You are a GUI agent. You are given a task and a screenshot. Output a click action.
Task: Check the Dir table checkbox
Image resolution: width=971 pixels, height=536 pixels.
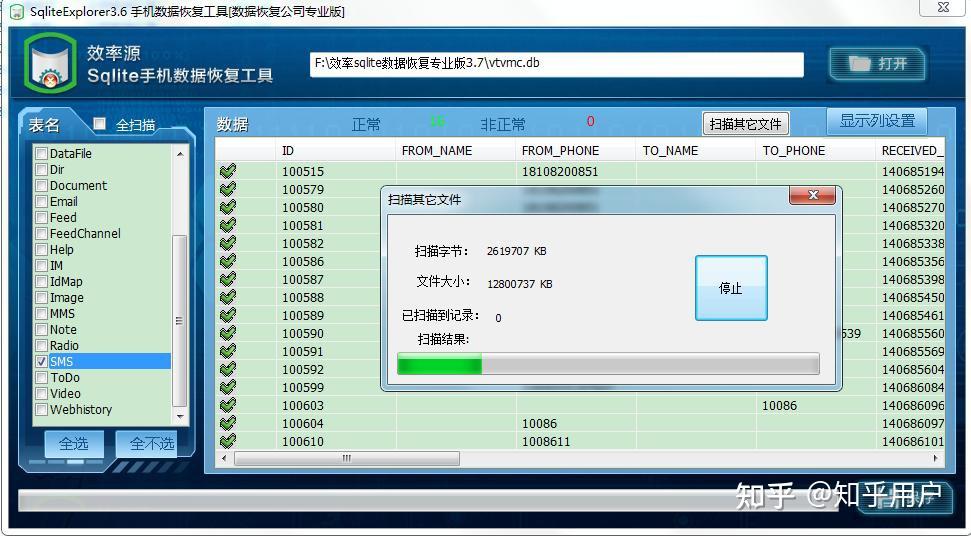[x=41, y=169]
